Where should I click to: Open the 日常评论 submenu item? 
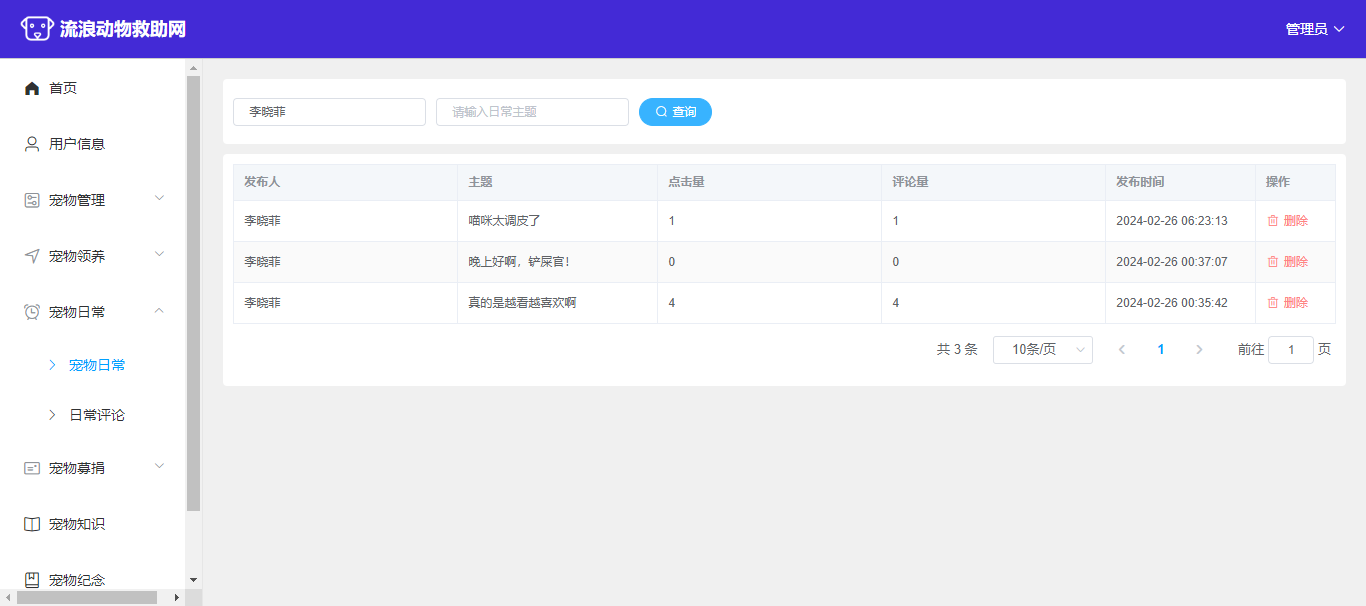[97, 415]
